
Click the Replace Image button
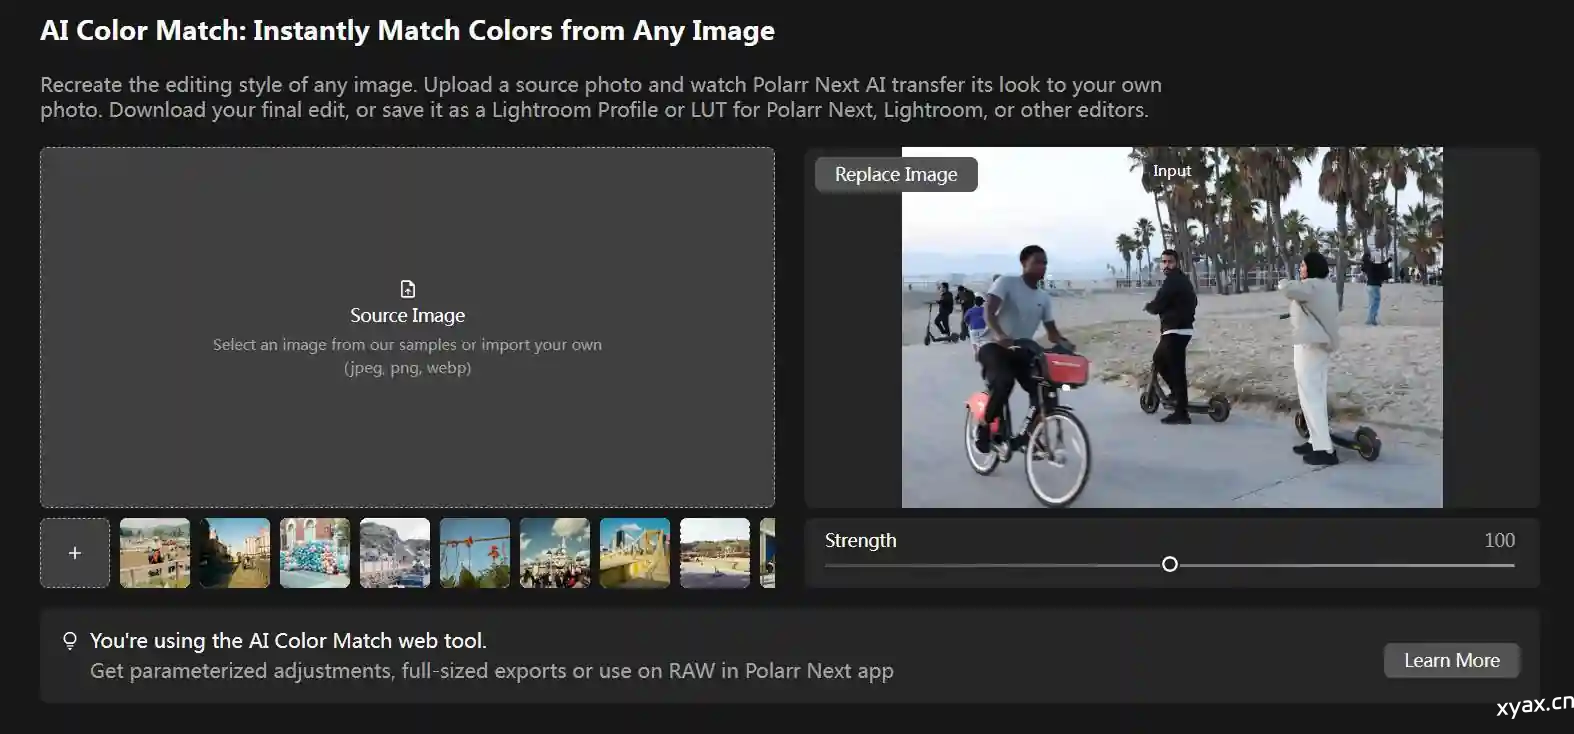pos(896,174)
